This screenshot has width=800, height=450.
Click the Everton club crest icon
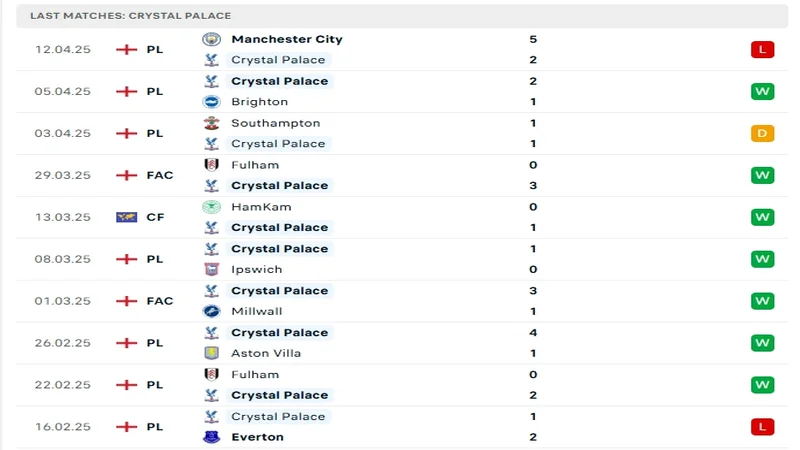tap(211, 437)
